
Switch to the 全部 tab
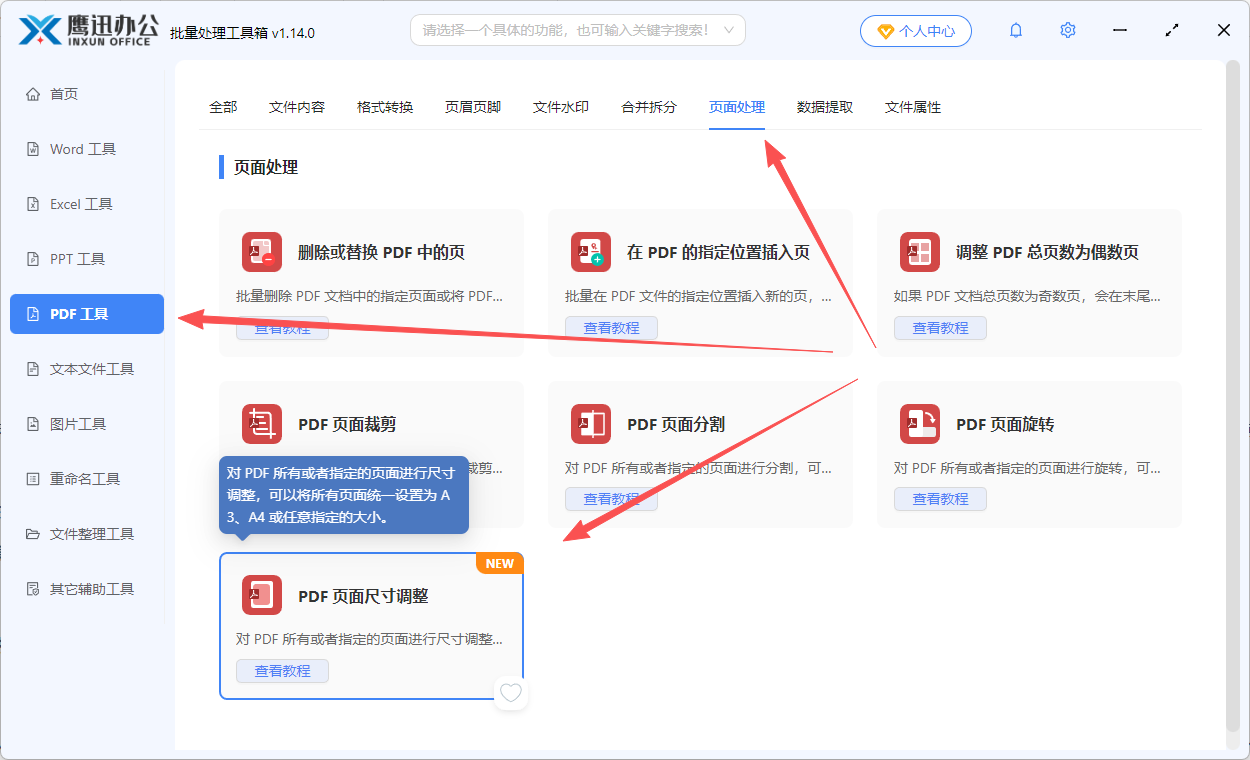[223, 106]
